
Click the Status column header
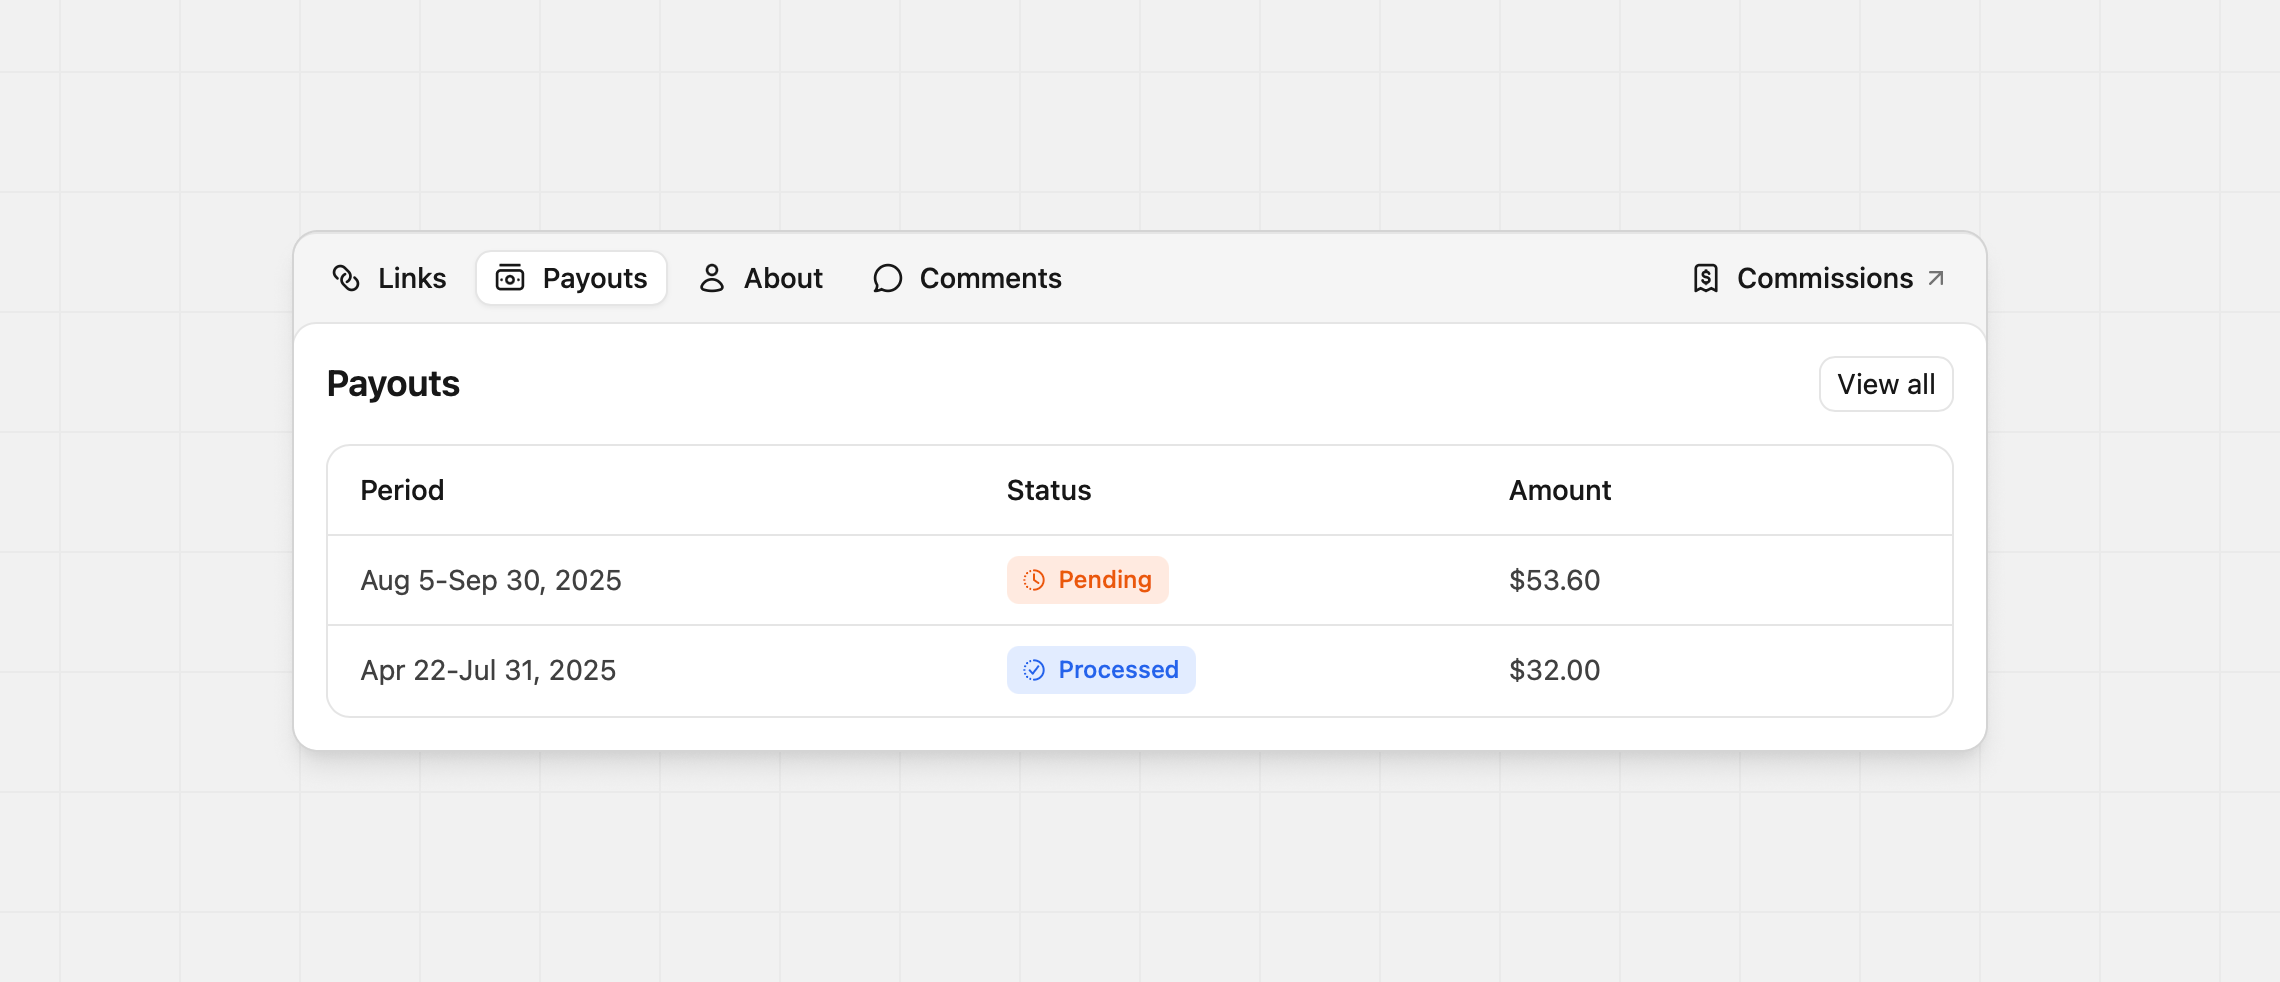(x=1049, y=490)
